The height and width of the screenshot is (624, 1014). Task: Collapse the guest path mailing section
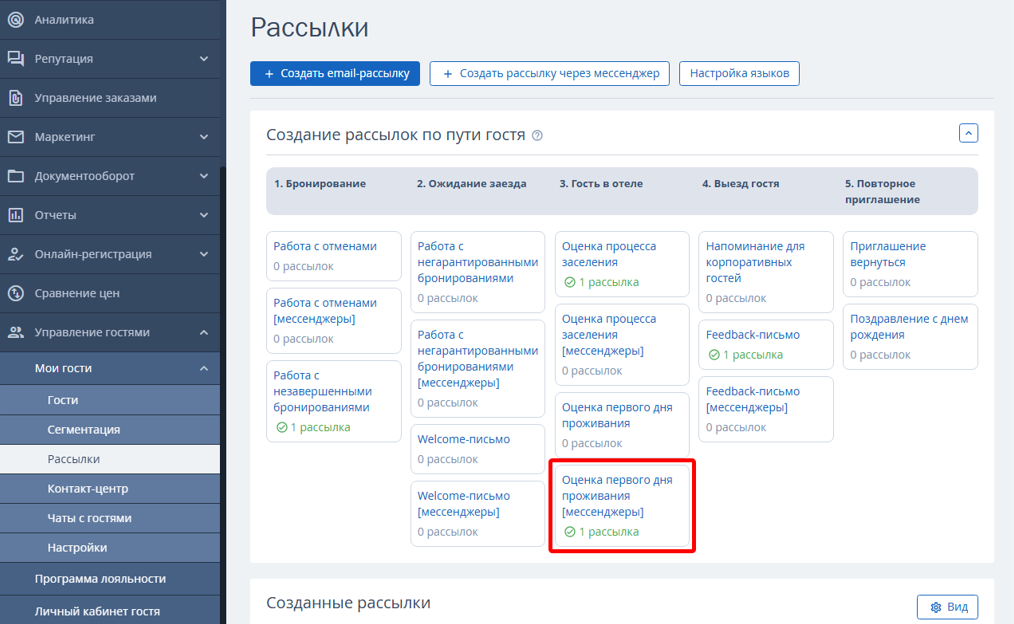967,133
